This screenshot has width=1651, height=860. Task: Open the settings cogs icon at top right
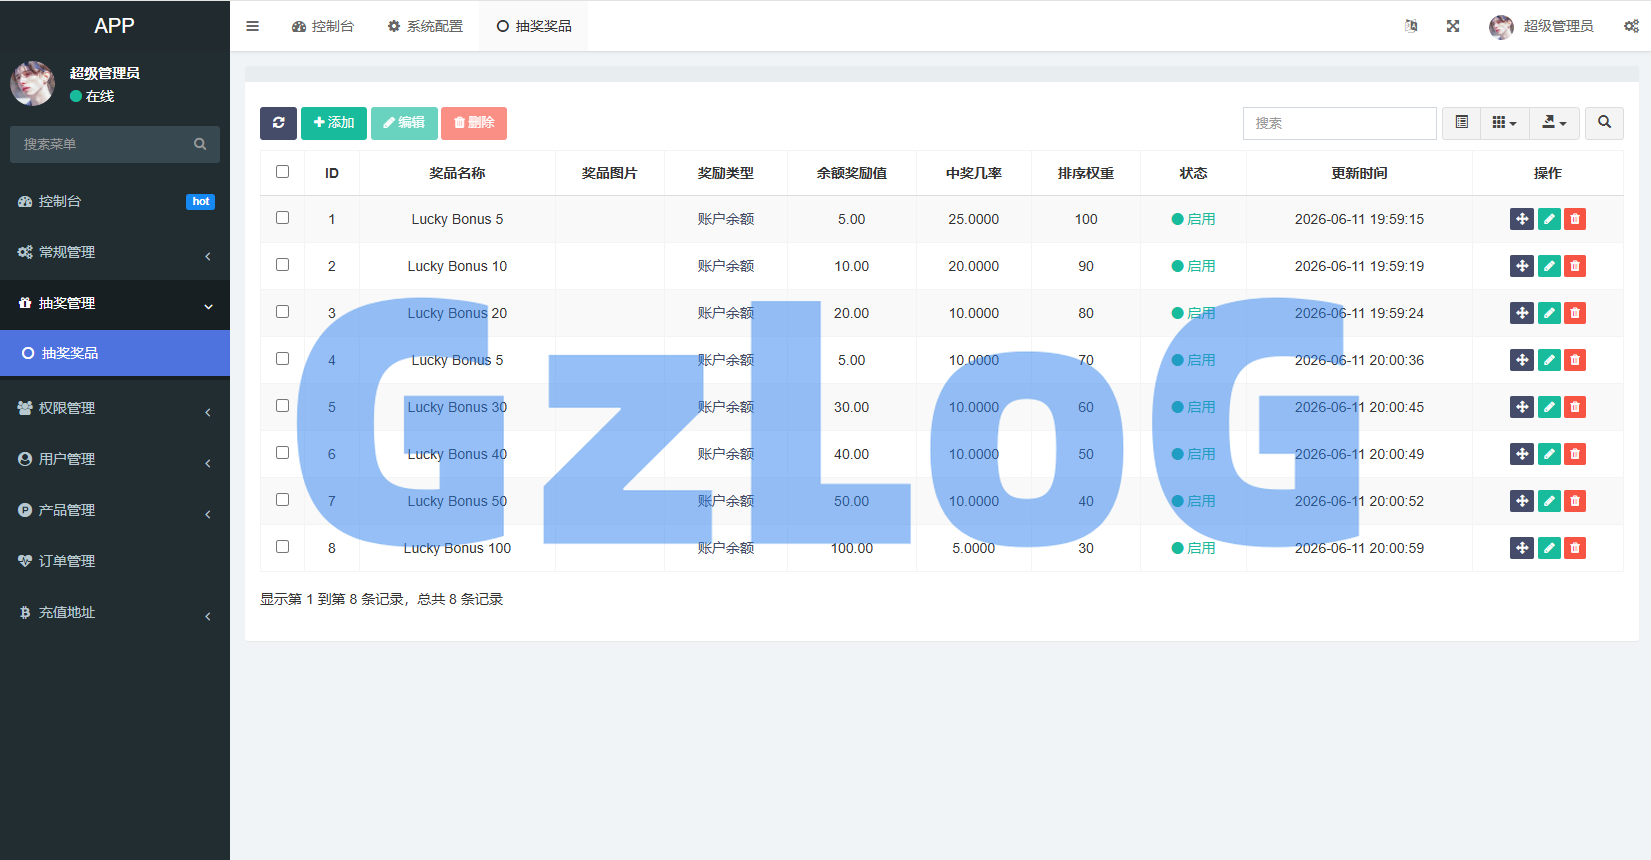1631,26
